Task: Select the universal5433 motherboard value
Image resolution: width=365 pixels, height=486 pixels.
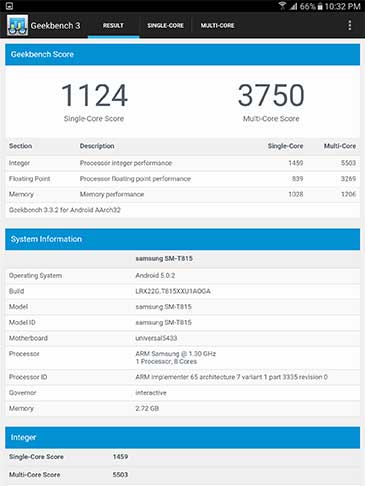Action: coord(156,338)
